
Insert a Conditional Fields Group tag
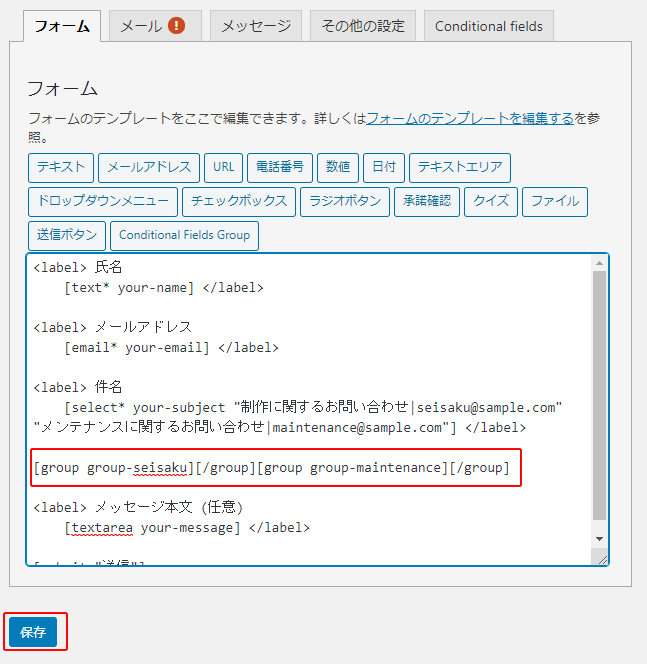[184, 235]
